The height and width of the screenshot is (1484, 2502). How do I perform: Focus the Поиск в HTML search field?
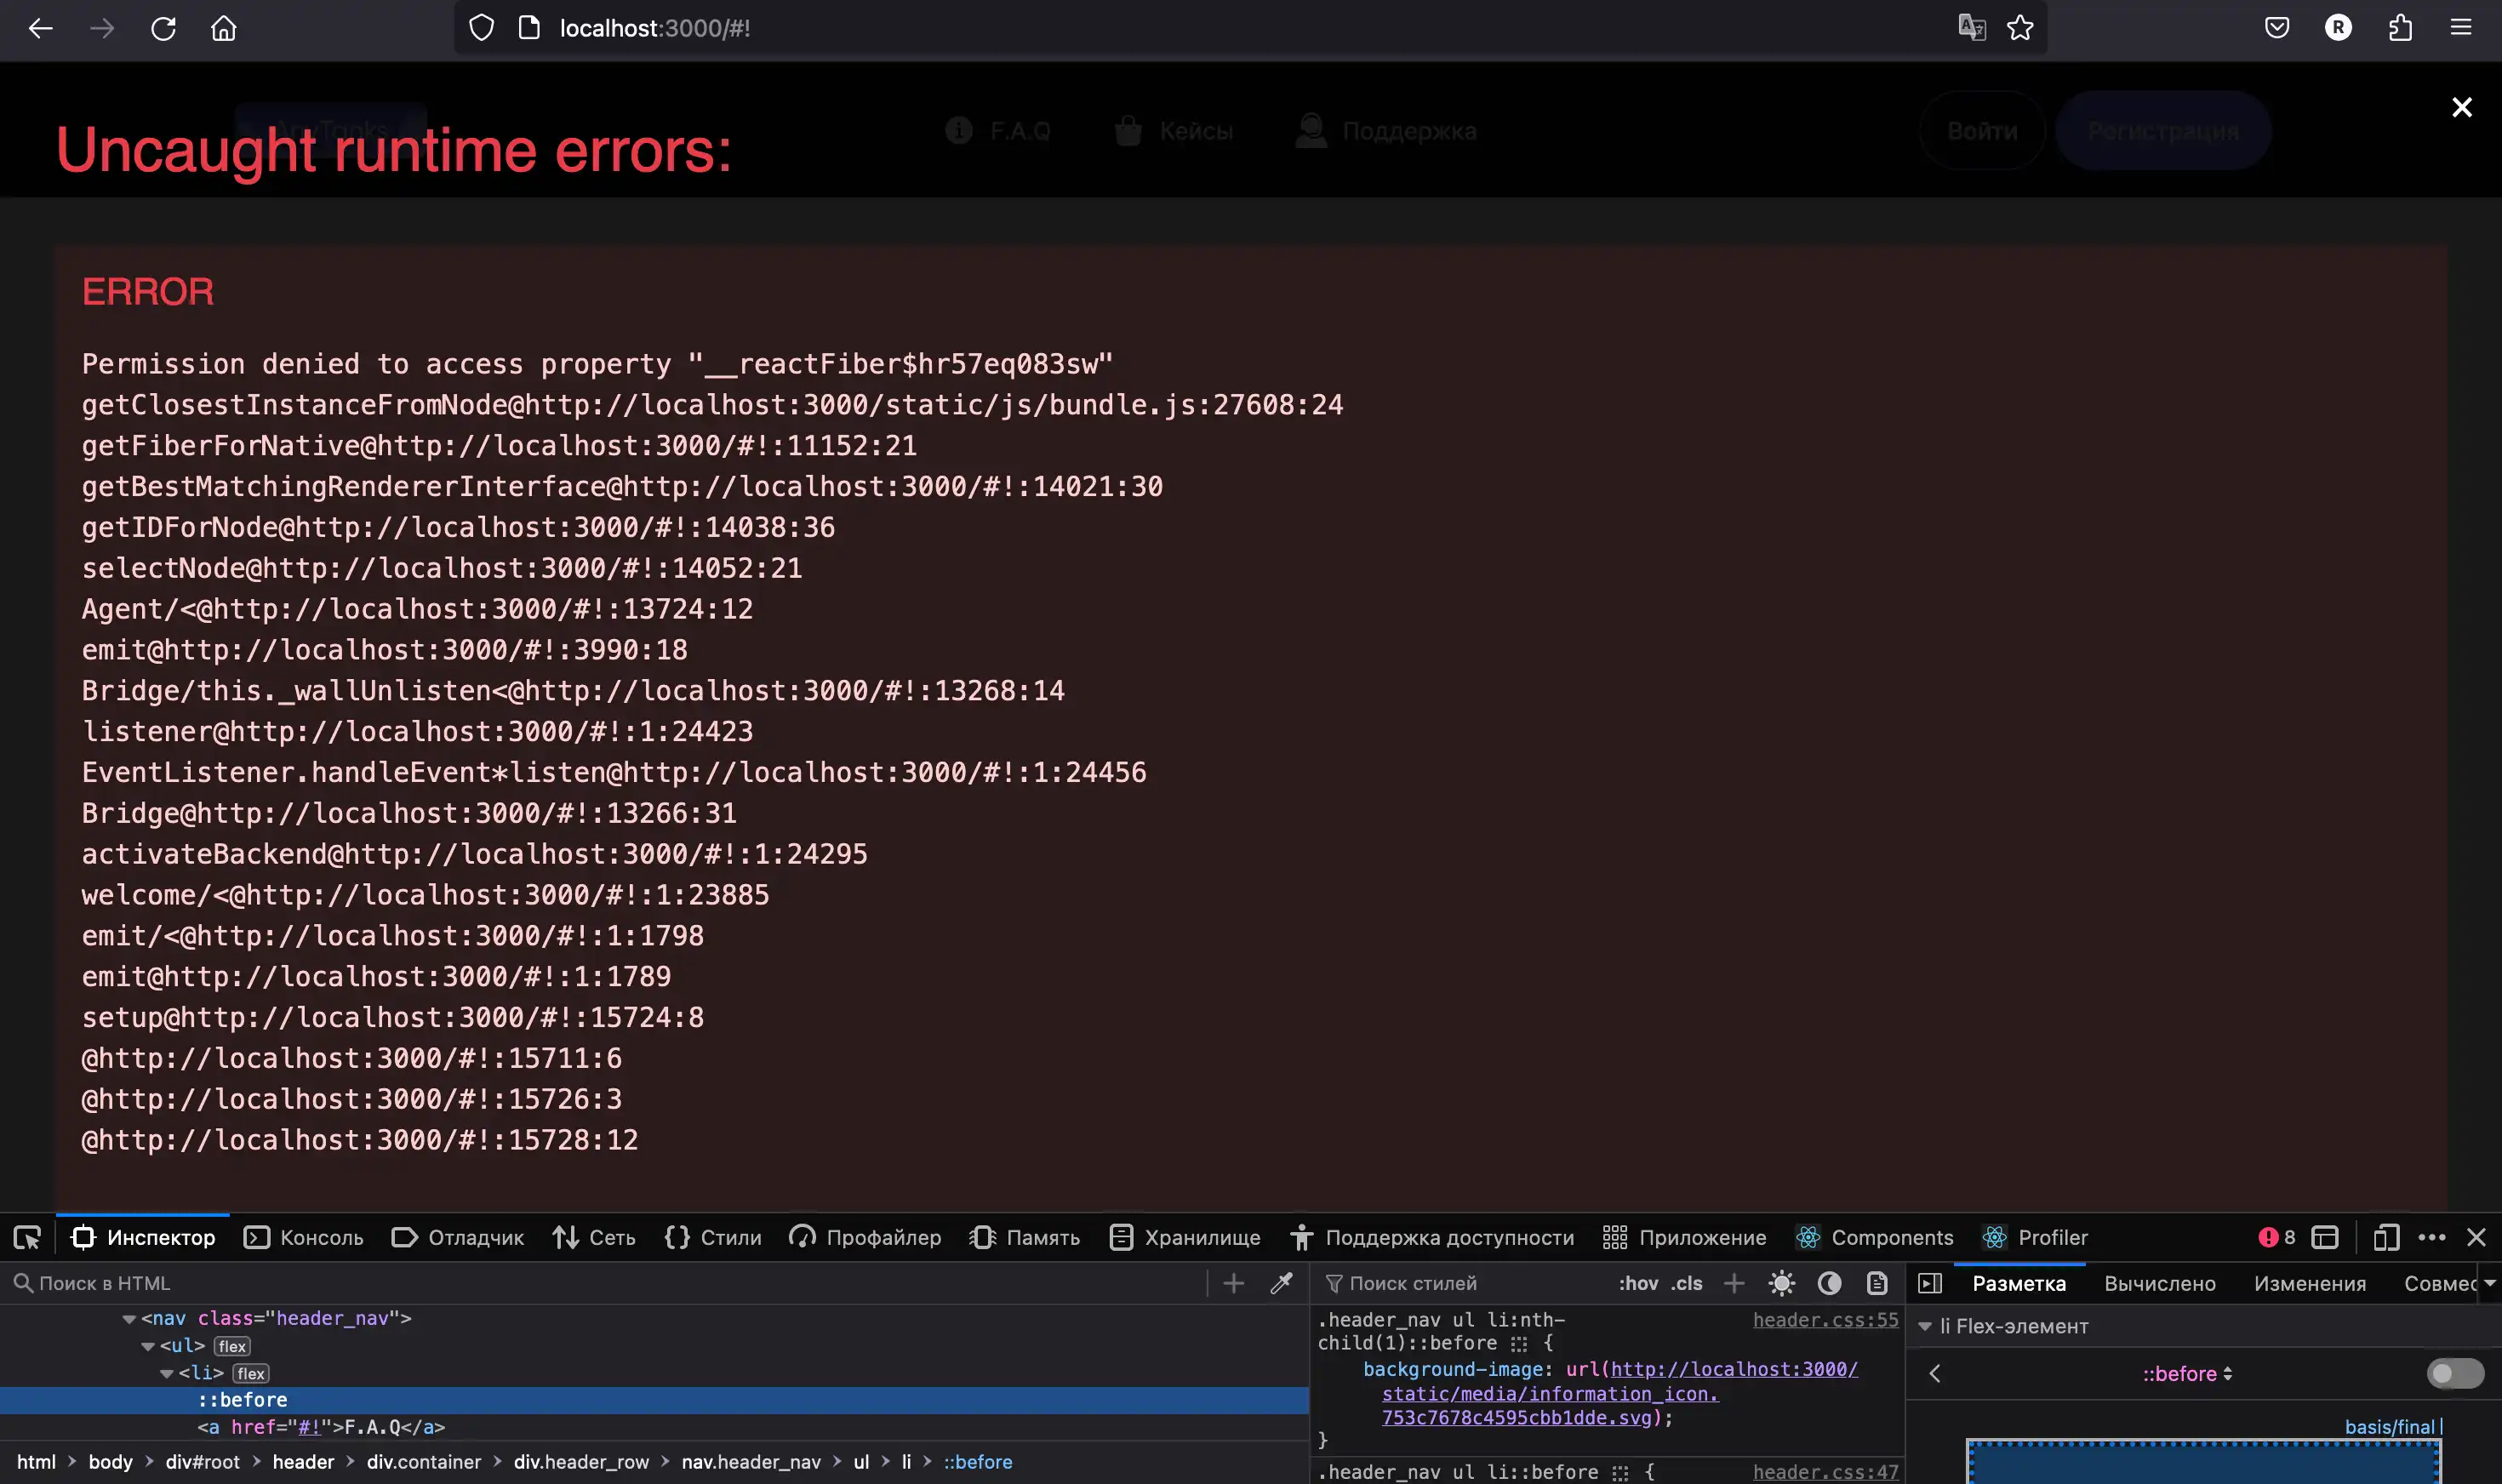600,1283
